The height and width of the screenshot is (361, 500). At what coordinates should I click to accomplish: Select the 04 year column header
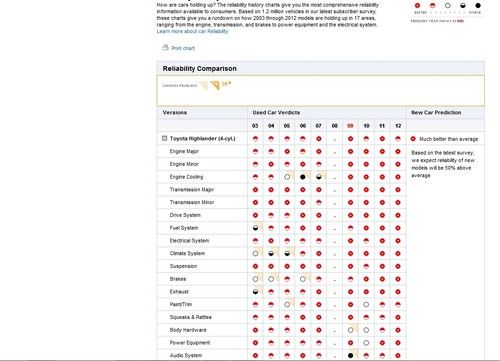pyautogui.click(x=271, y=126)
